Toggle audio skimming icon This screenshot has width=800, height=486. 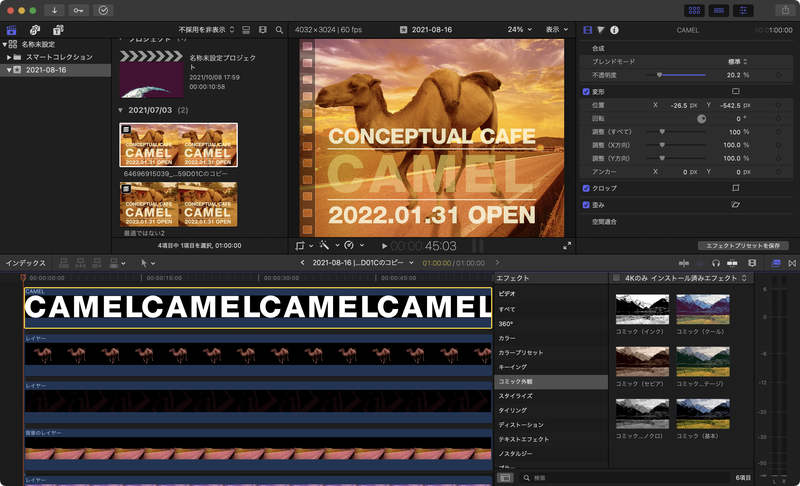point(700,263)
